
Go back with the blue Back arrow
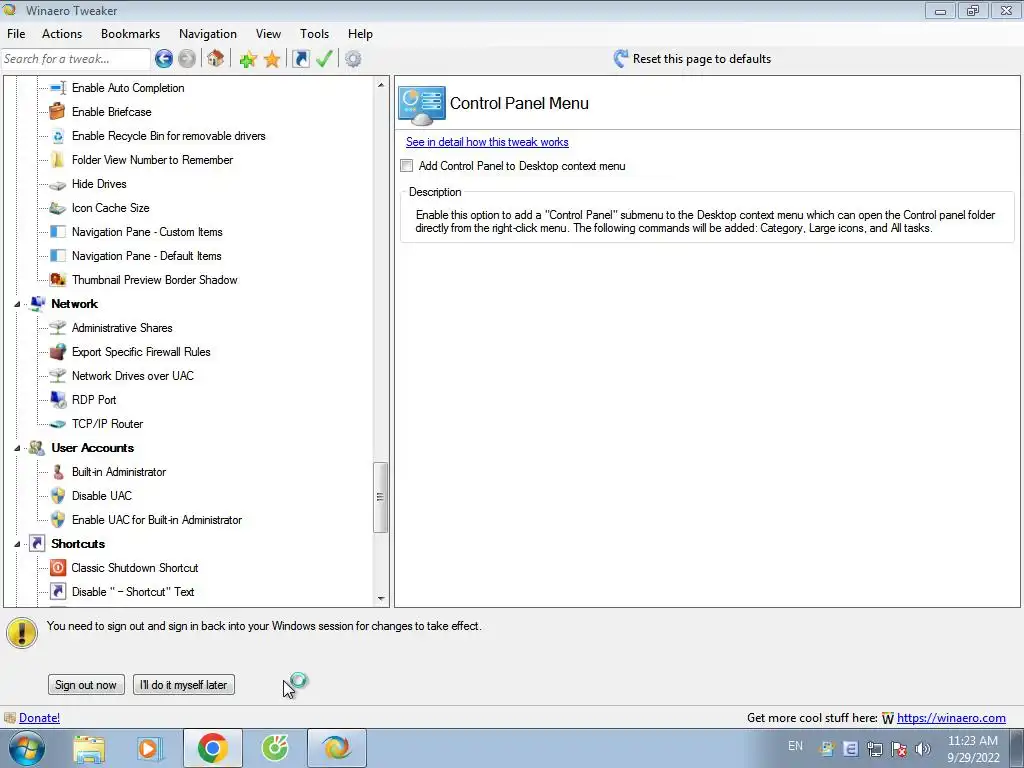164,59
